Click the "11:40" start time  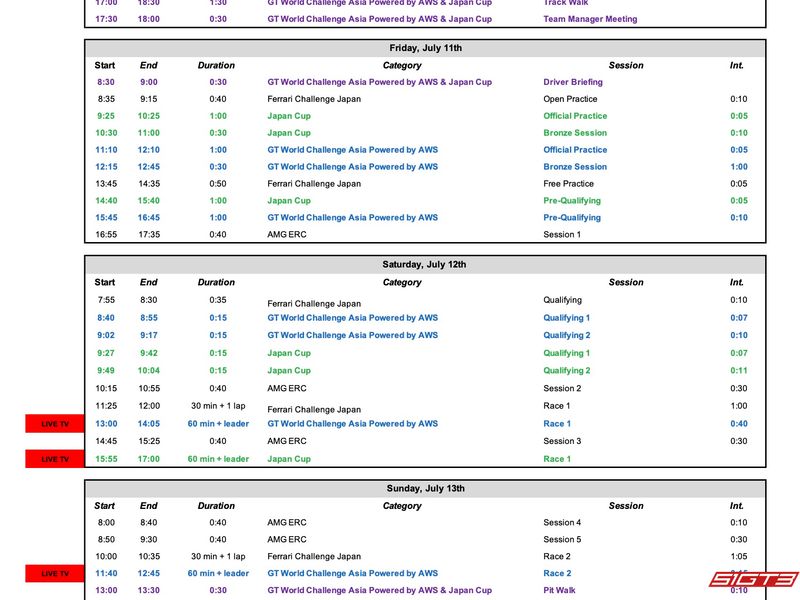point(106,573)
